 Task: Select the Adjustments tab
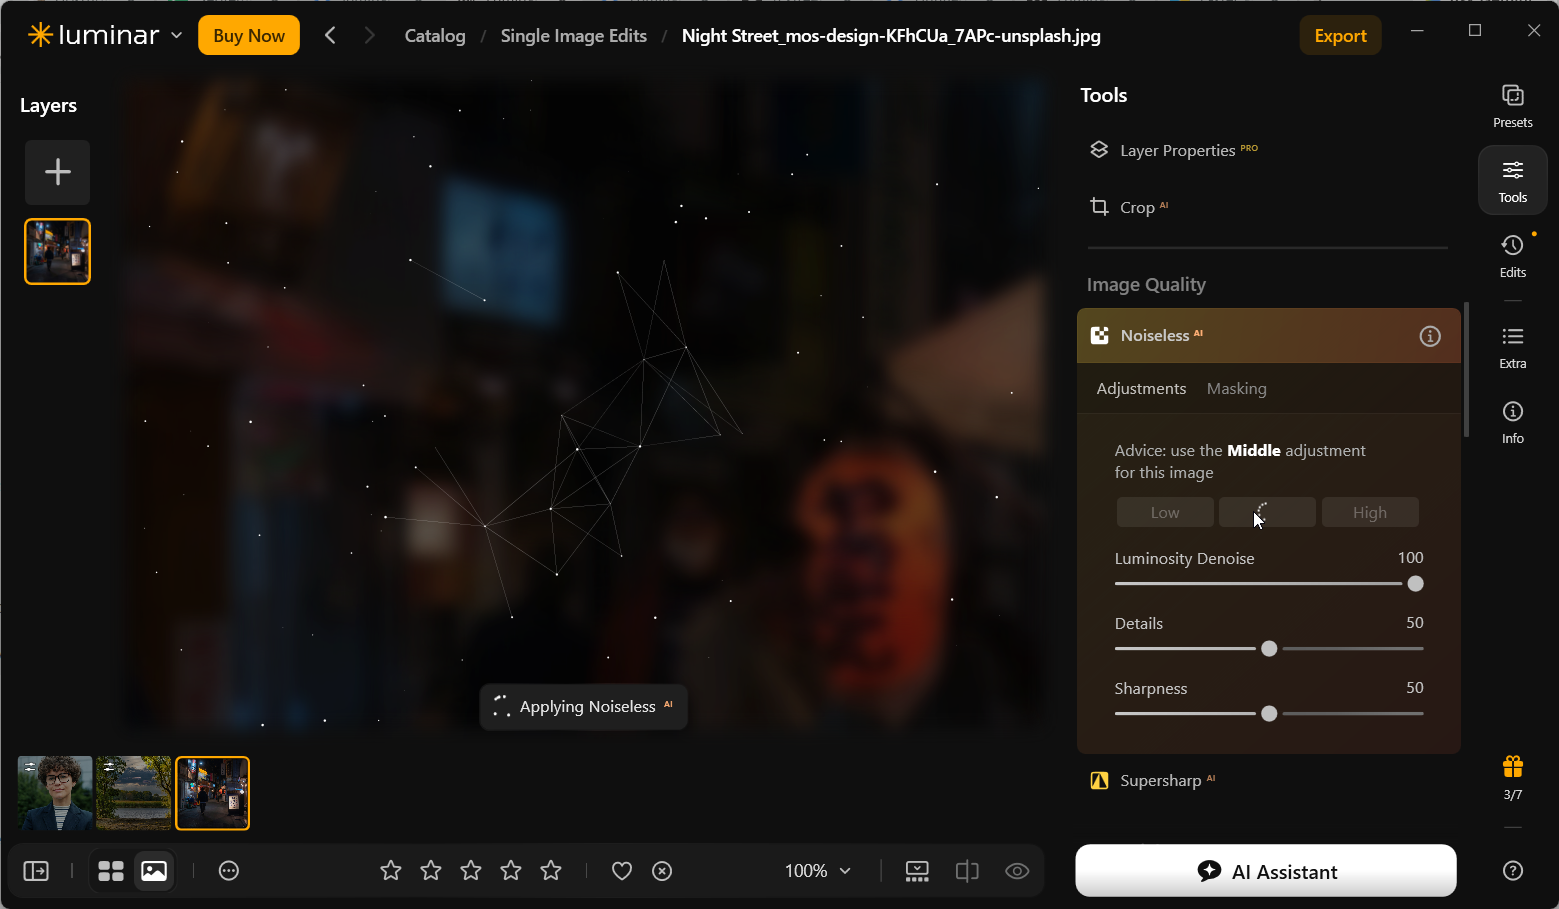tap(1141, 389)
